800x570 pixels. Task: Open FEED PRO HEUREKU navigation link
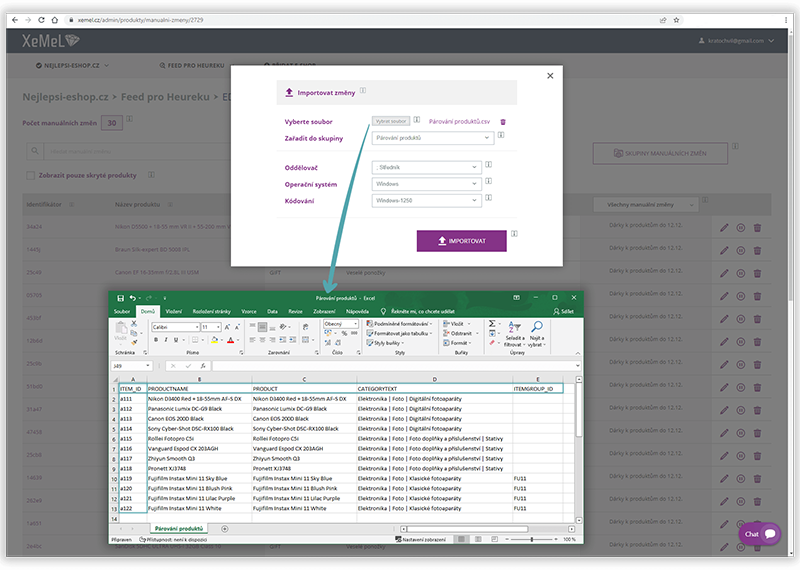tap(192, 65)
